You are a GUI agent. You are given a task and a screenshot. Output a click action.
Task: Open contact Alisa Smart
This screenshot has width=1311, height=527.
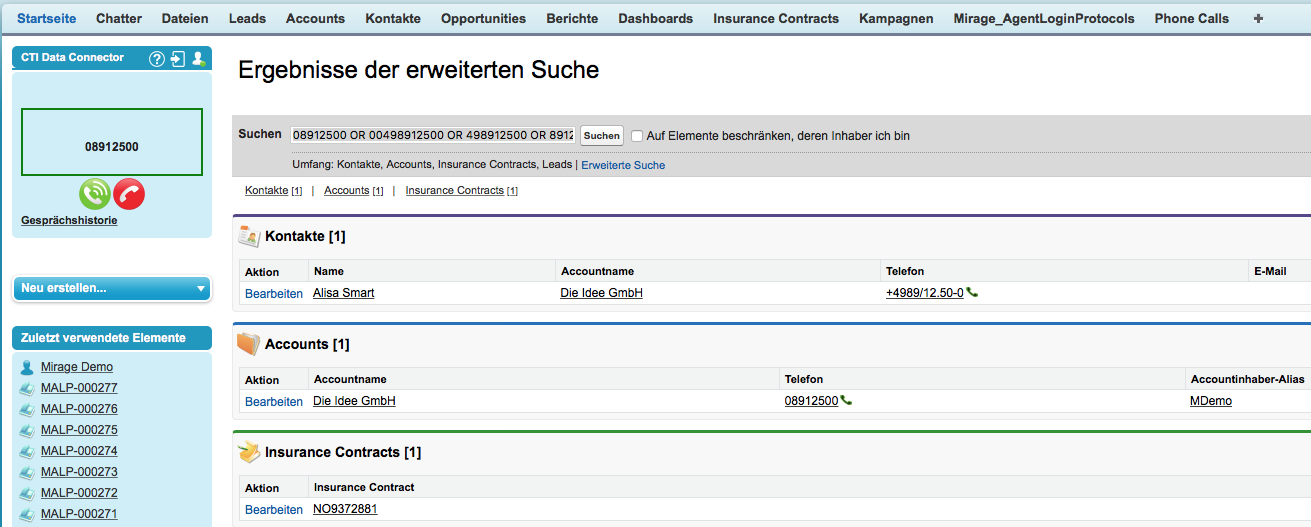(x=344, y=293)
